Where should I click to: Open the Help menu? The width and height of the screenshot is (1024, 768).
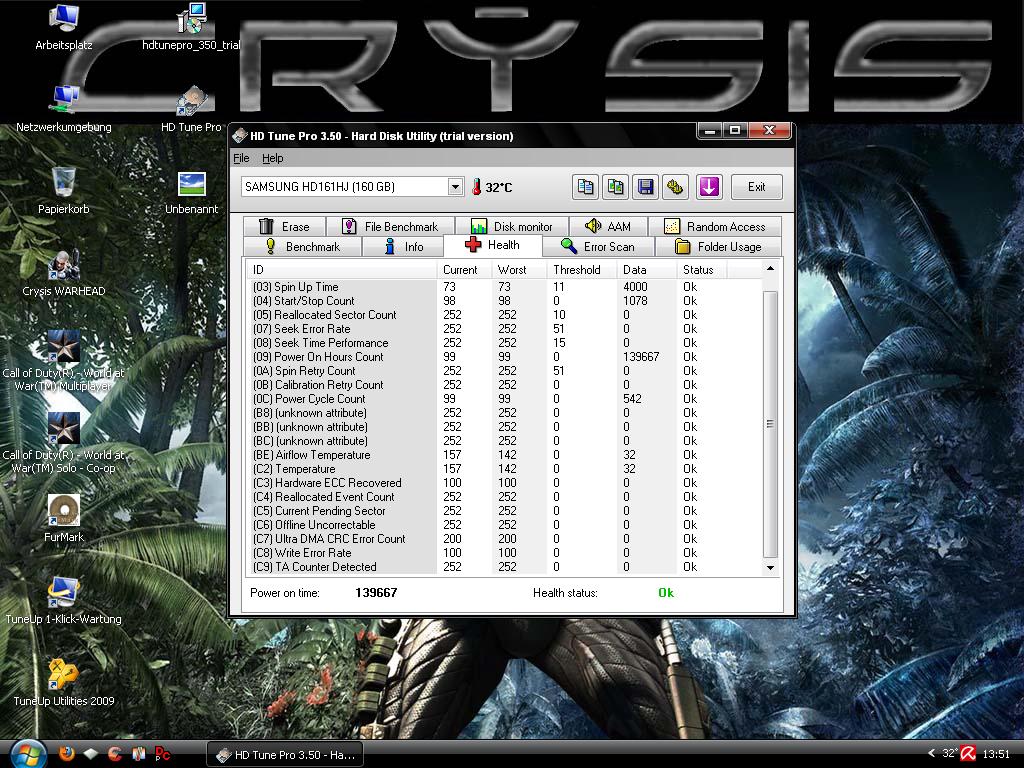(x=272, y=158)
